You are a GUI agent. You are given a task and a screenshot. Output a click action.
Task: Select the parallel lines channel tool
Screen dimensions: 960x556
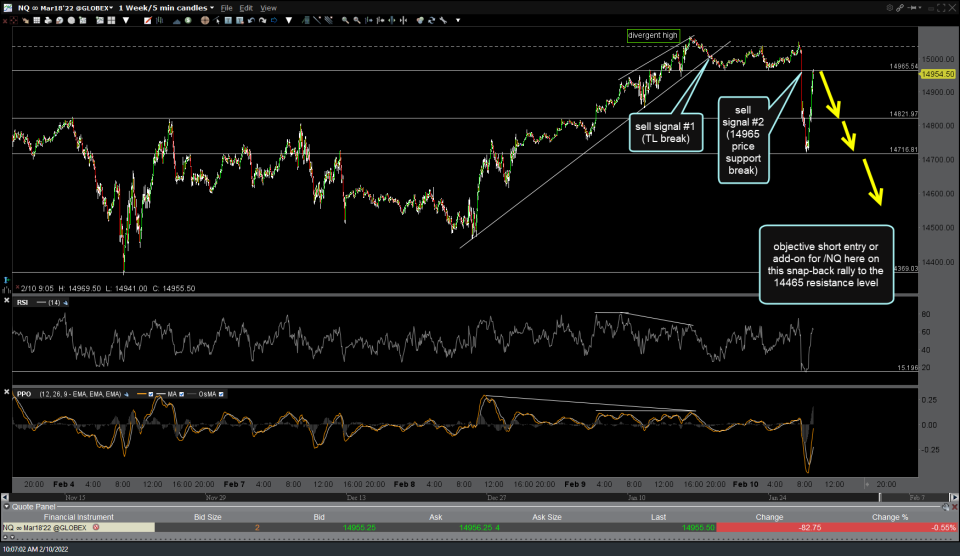click(x=328, y=20)
